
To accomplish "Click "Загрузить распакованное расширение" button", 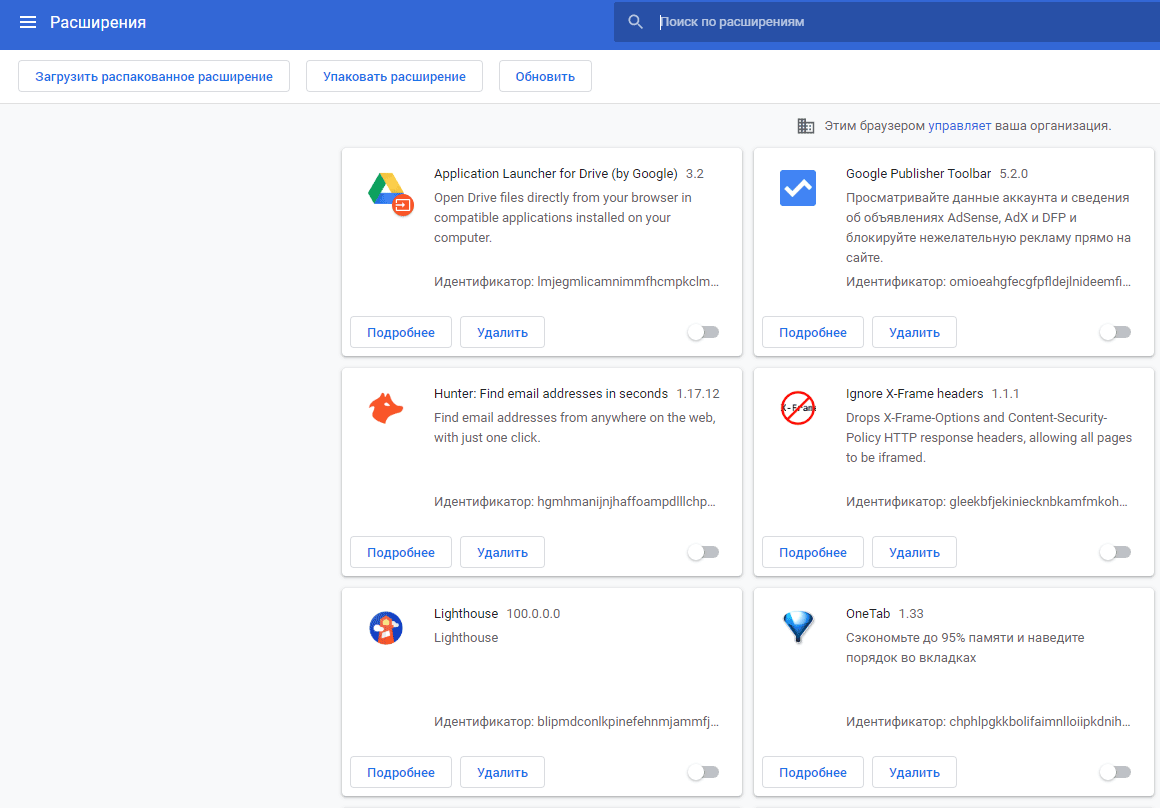I will (154, 77).
